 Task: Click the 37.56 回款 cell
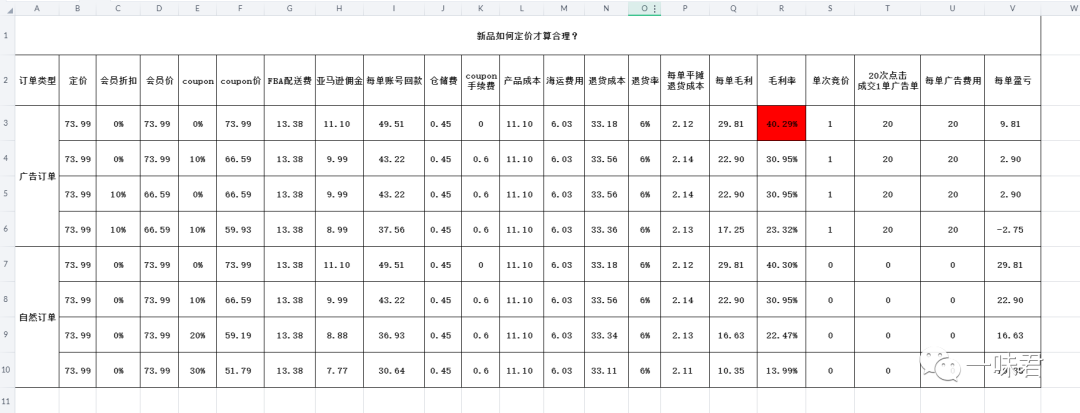coord(394,229)
